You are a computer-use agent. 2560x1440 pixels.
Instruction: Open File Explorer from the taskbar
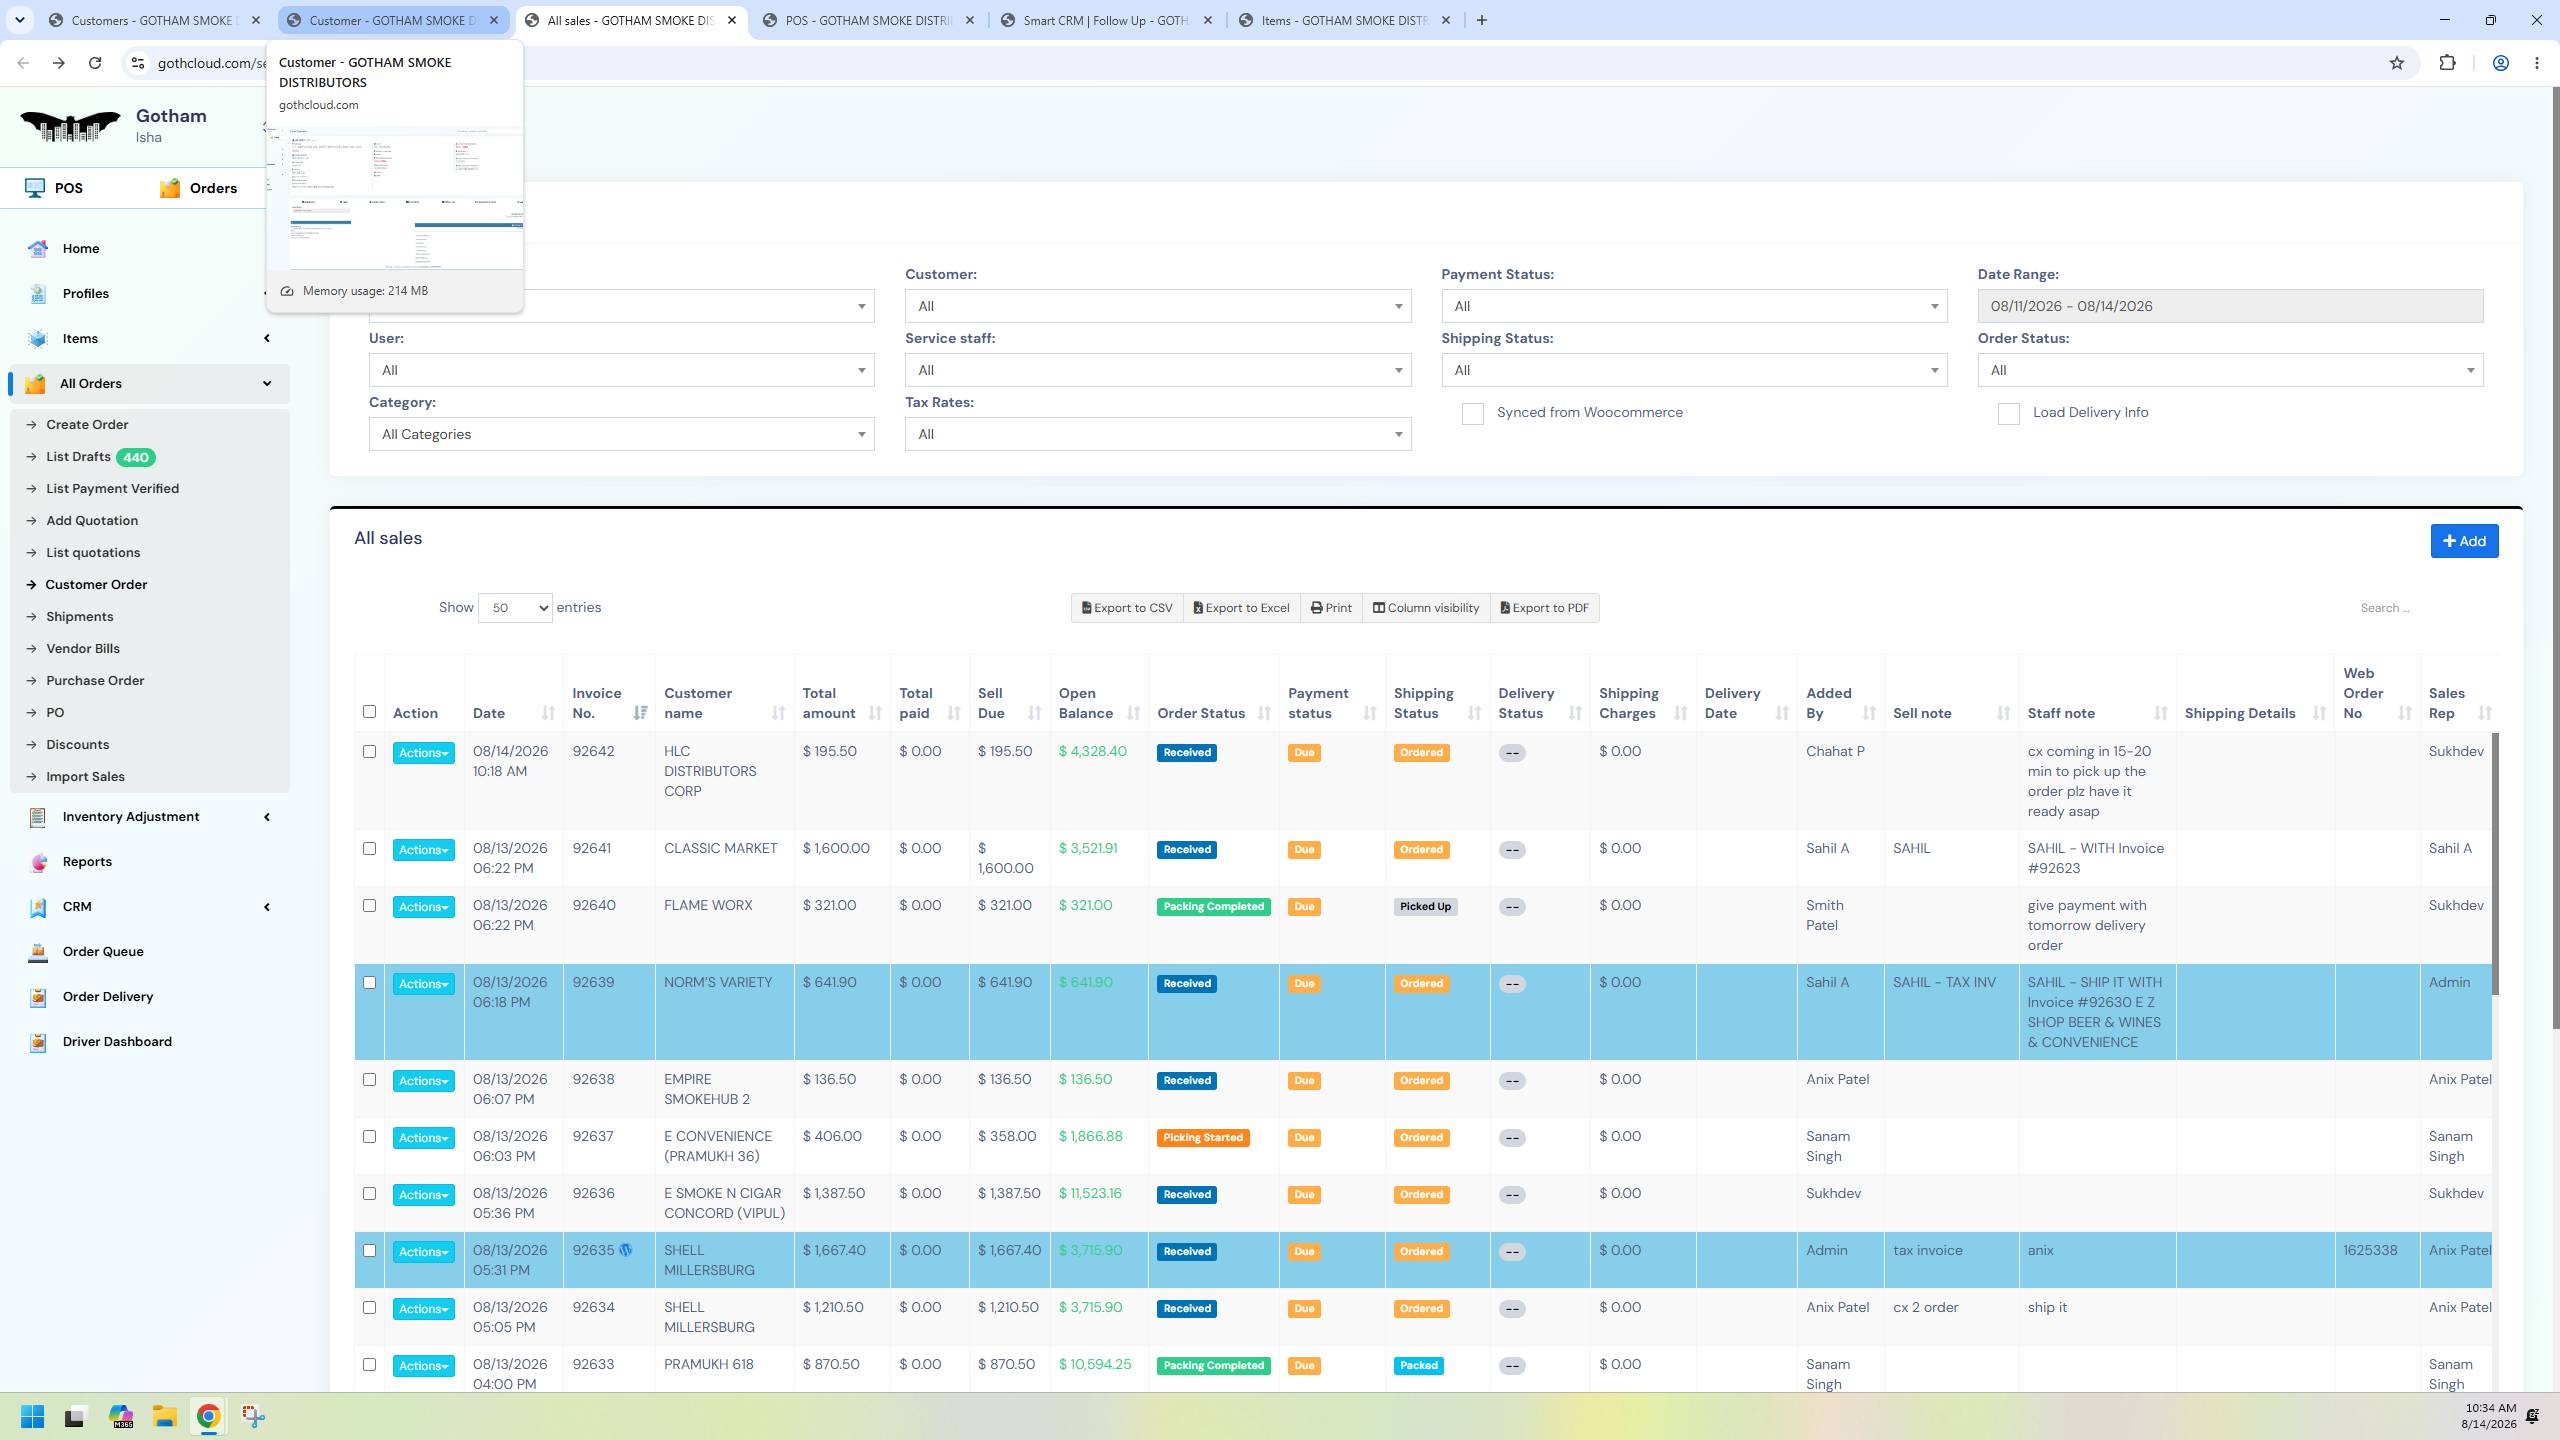pyautogui.click(x=164, y=1416)
